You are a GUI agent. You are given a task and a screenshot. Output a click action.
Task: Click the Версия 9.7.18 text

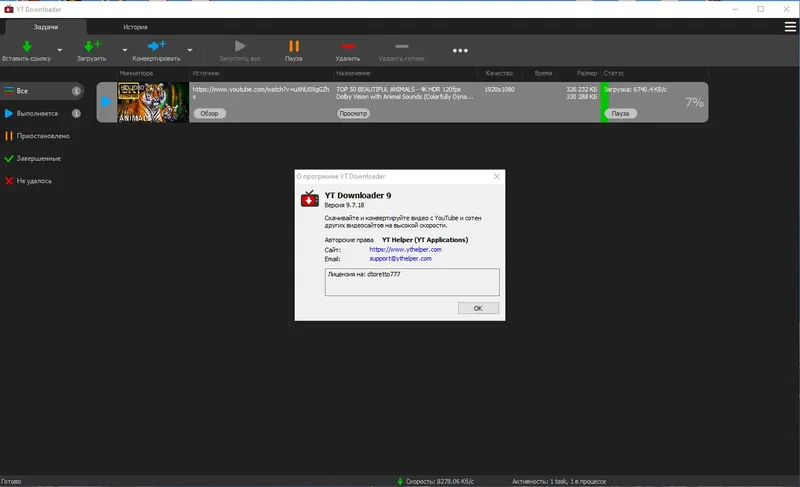344,205
